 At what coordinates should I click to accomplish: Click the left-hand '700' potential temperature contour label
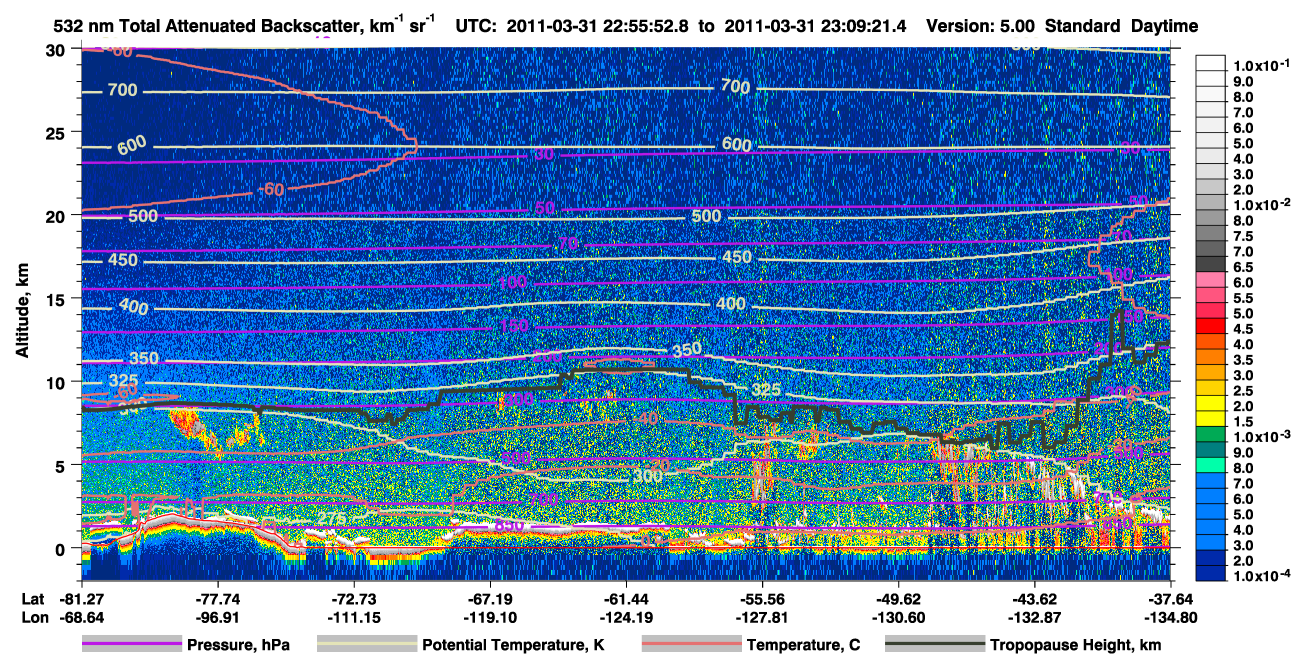click(122, 91)
